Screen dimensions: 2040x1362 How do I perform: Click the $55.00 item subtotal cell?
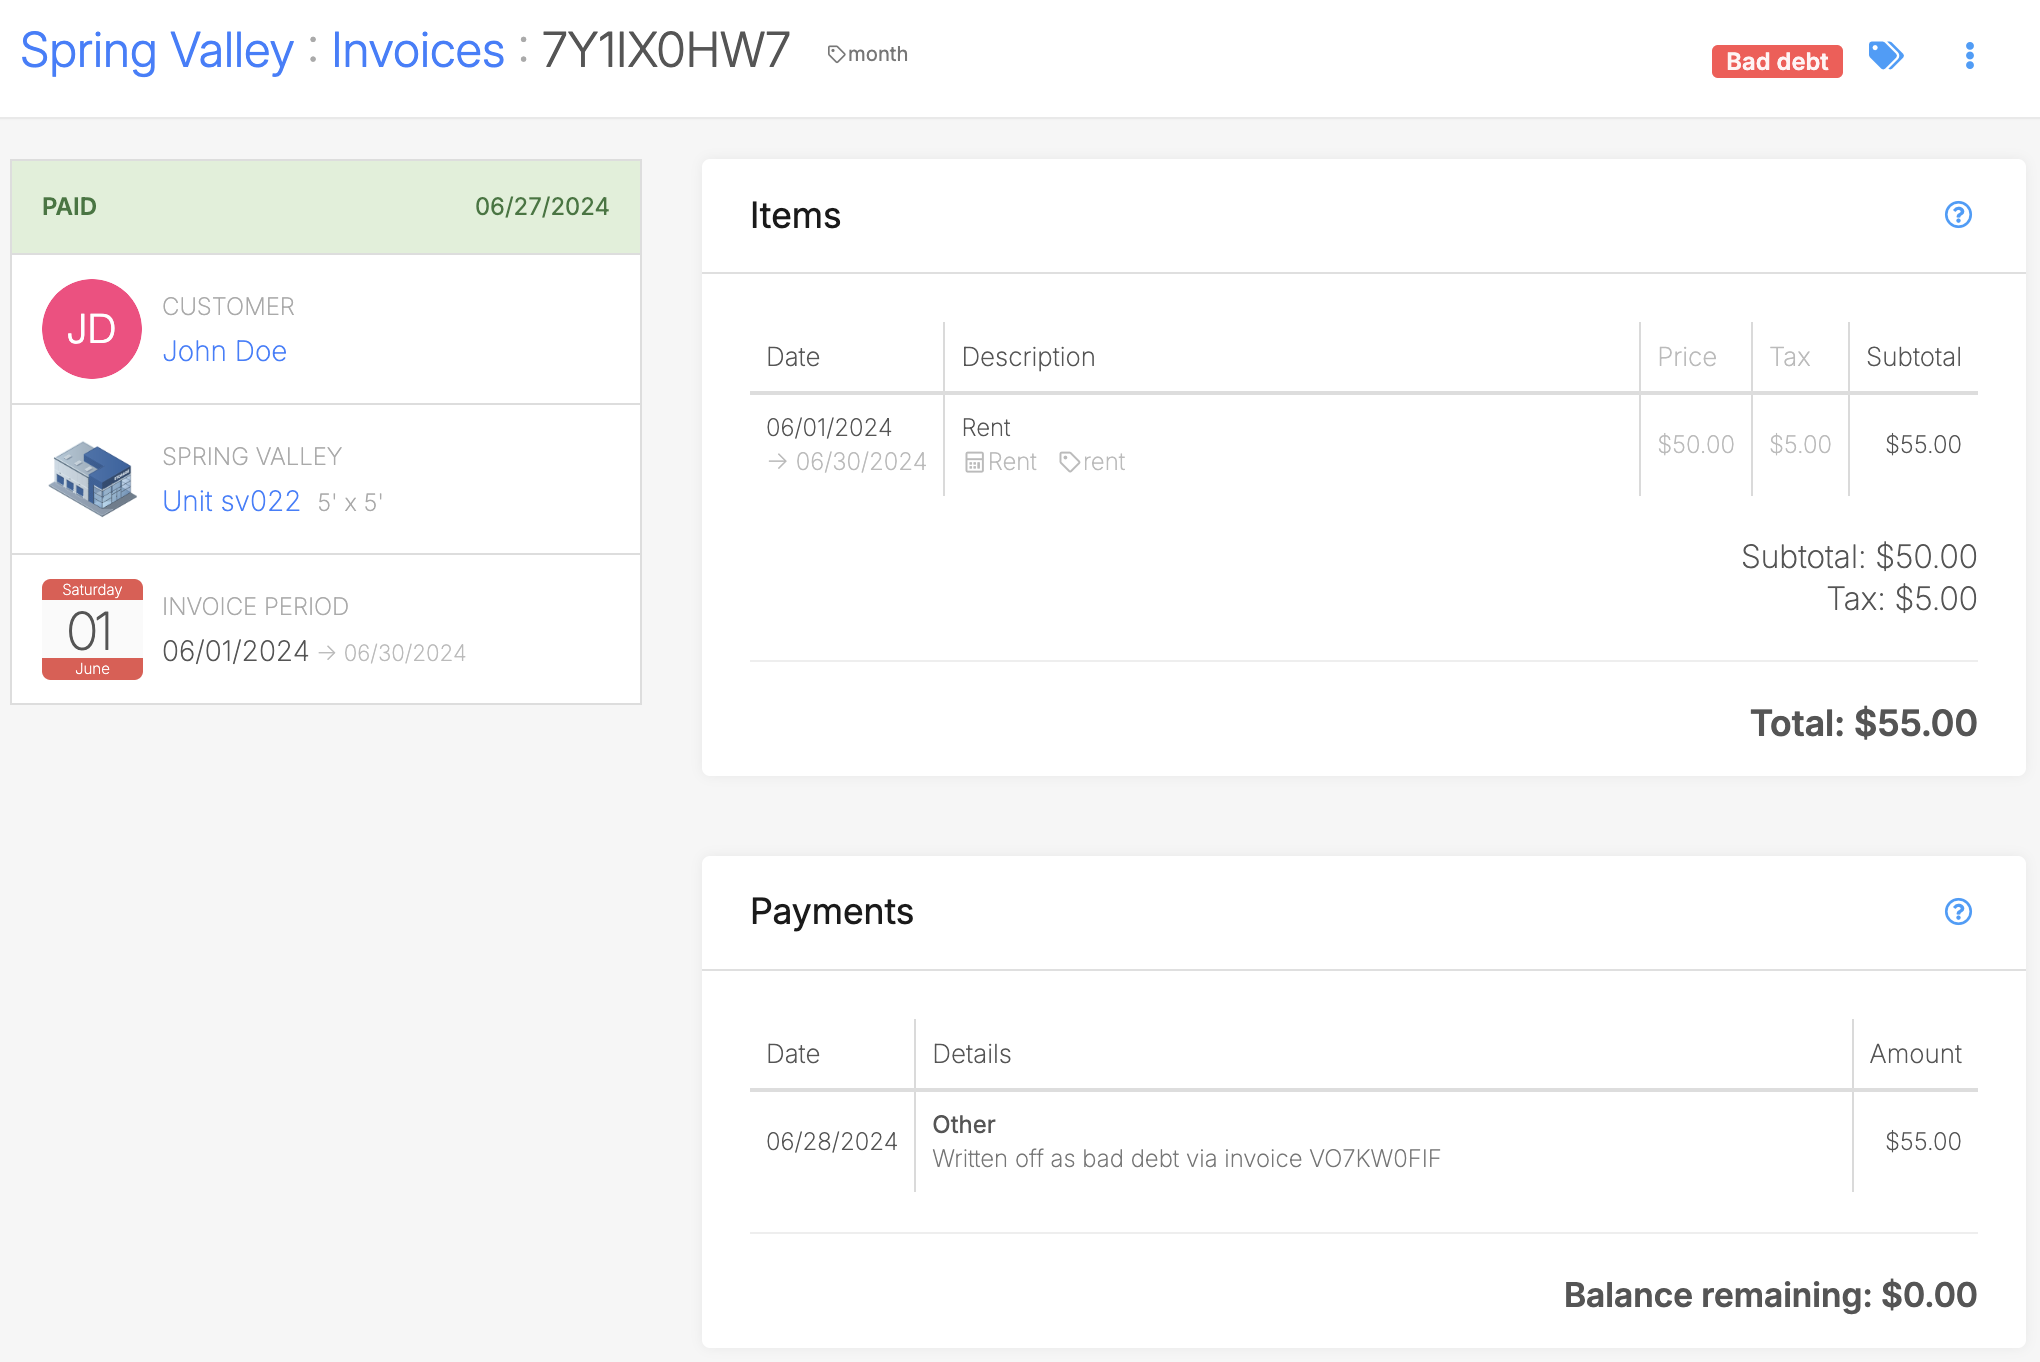(x=1923, y=444)
